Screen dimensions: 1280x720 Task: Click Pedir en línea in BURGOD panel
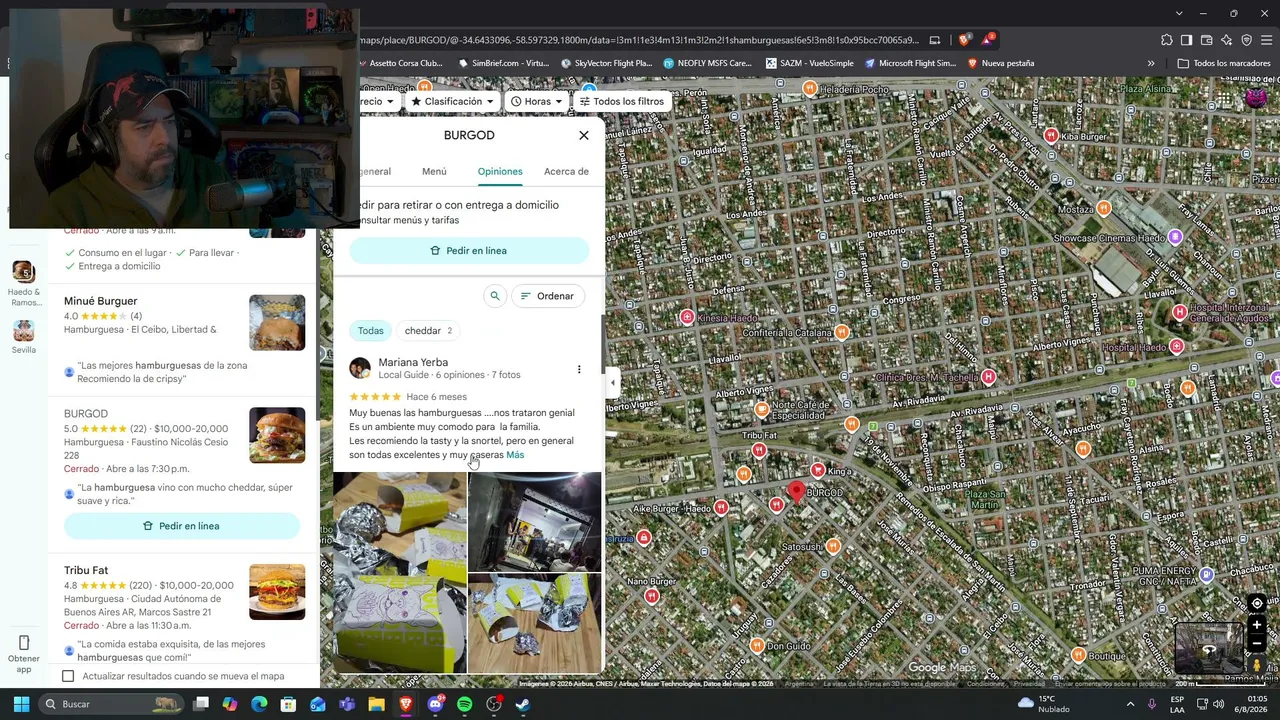pyautogui.click(x=469, y=251)
